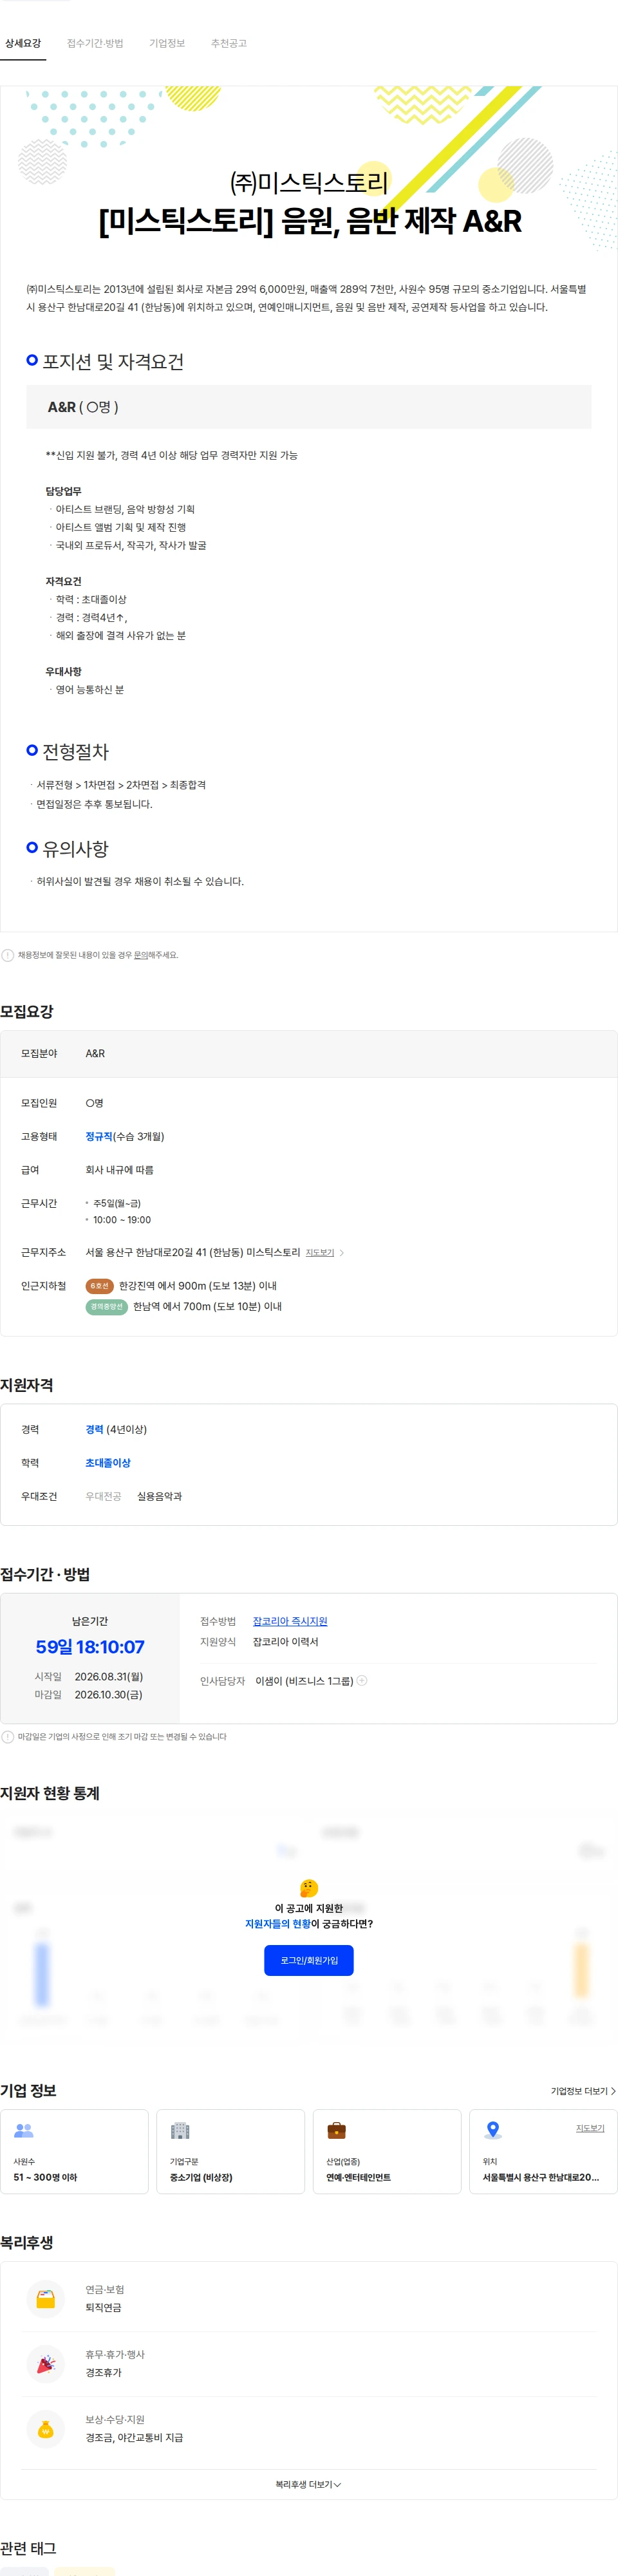Click the thinking emoji above 이 공고에 지원한

(309, 1887)
